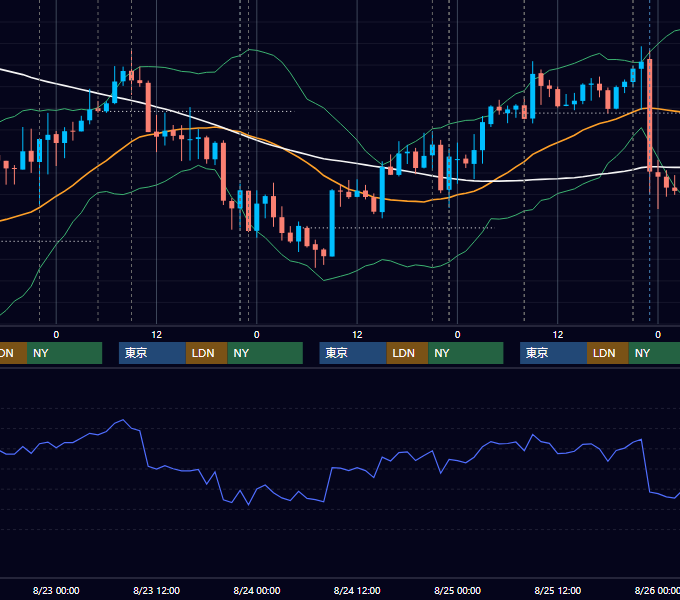Click the LDN session block for 8/23
Screen dimensions: 680x600
tap(206, 353)
